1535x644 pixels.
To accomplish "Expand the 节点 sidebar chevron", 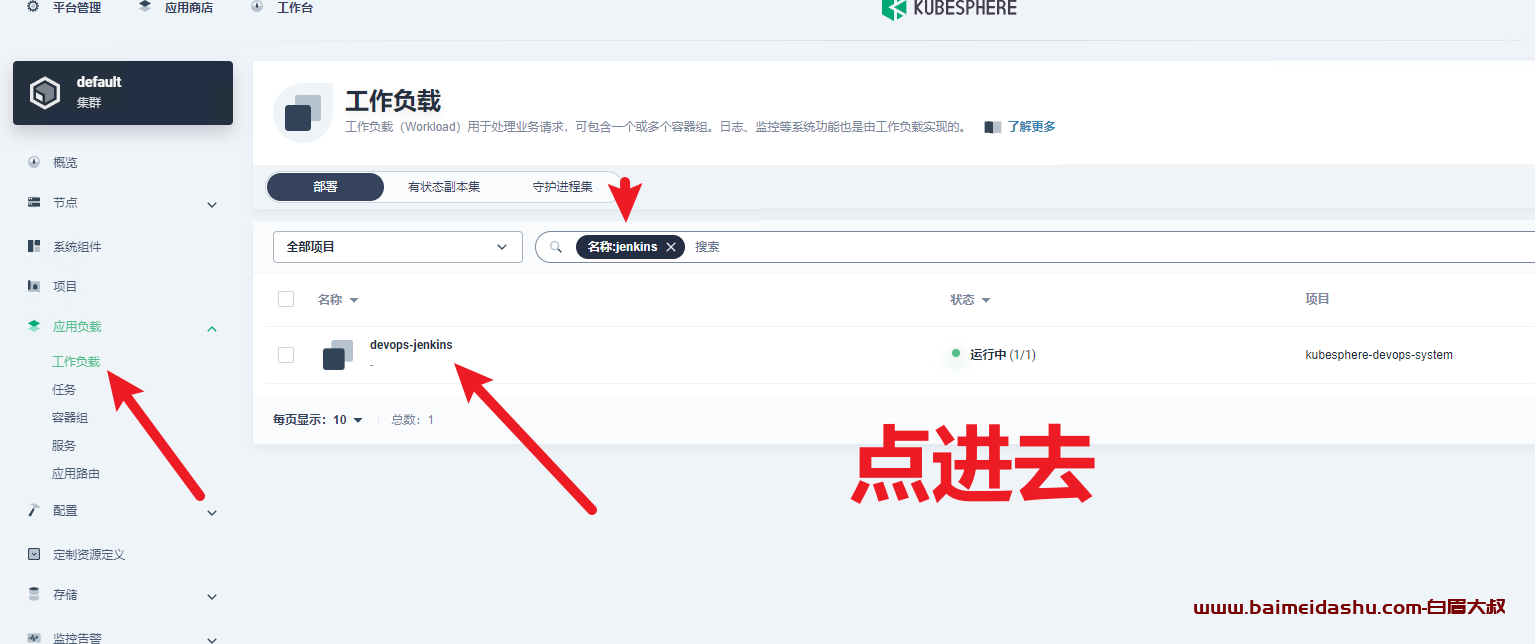I will point(212,205).
